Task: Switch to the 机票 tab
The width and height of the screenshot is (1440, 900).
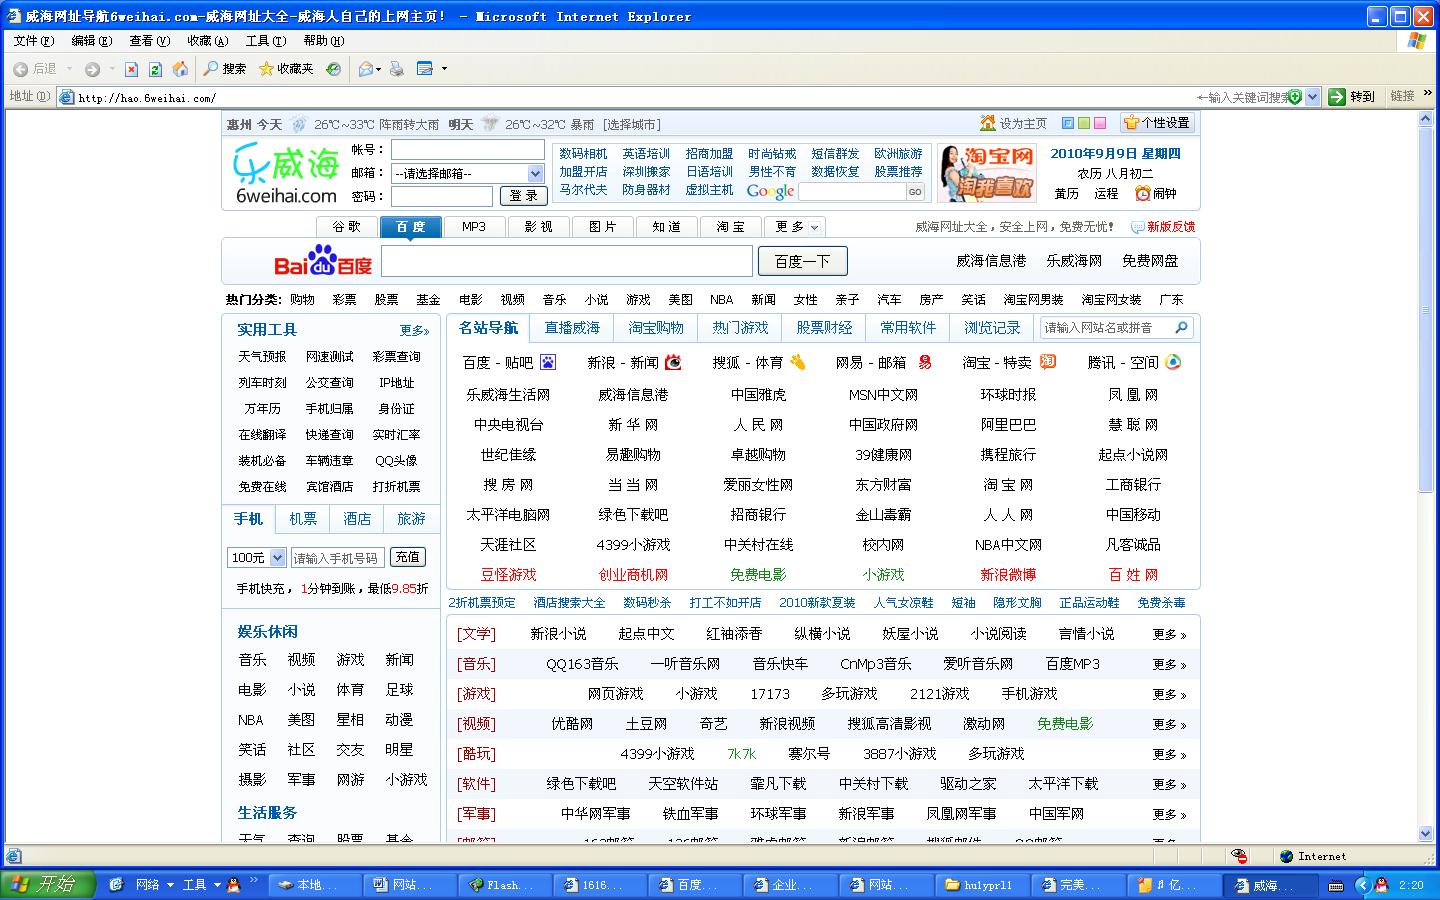Action: pyautogui.click(x=303, y=519)
